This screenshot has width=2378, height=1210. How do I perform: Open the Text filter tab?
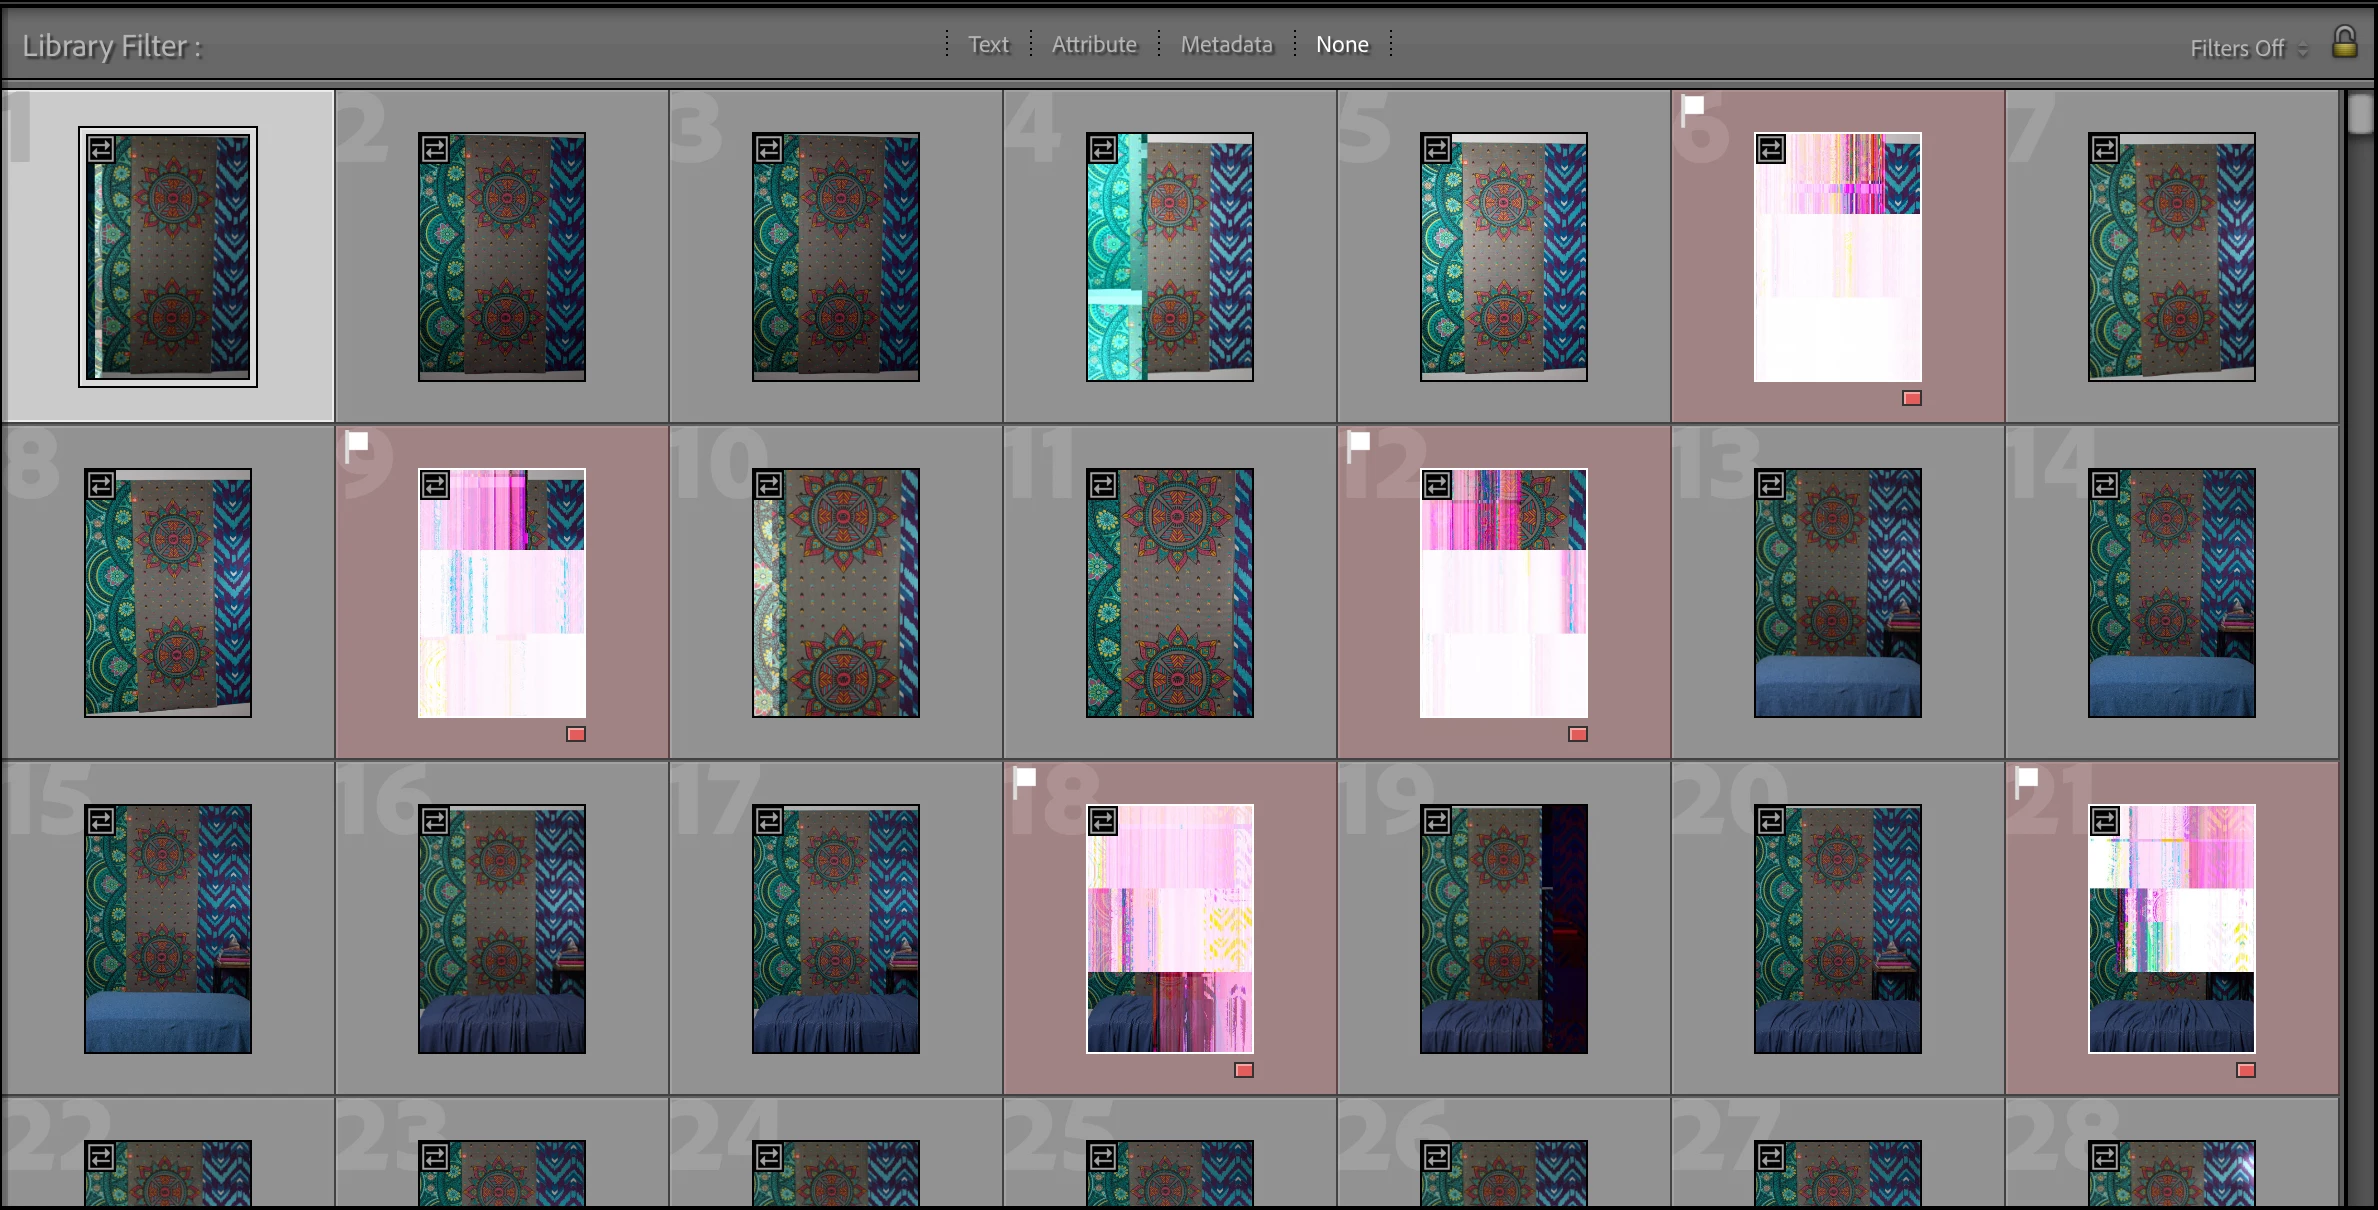point(988,44)
